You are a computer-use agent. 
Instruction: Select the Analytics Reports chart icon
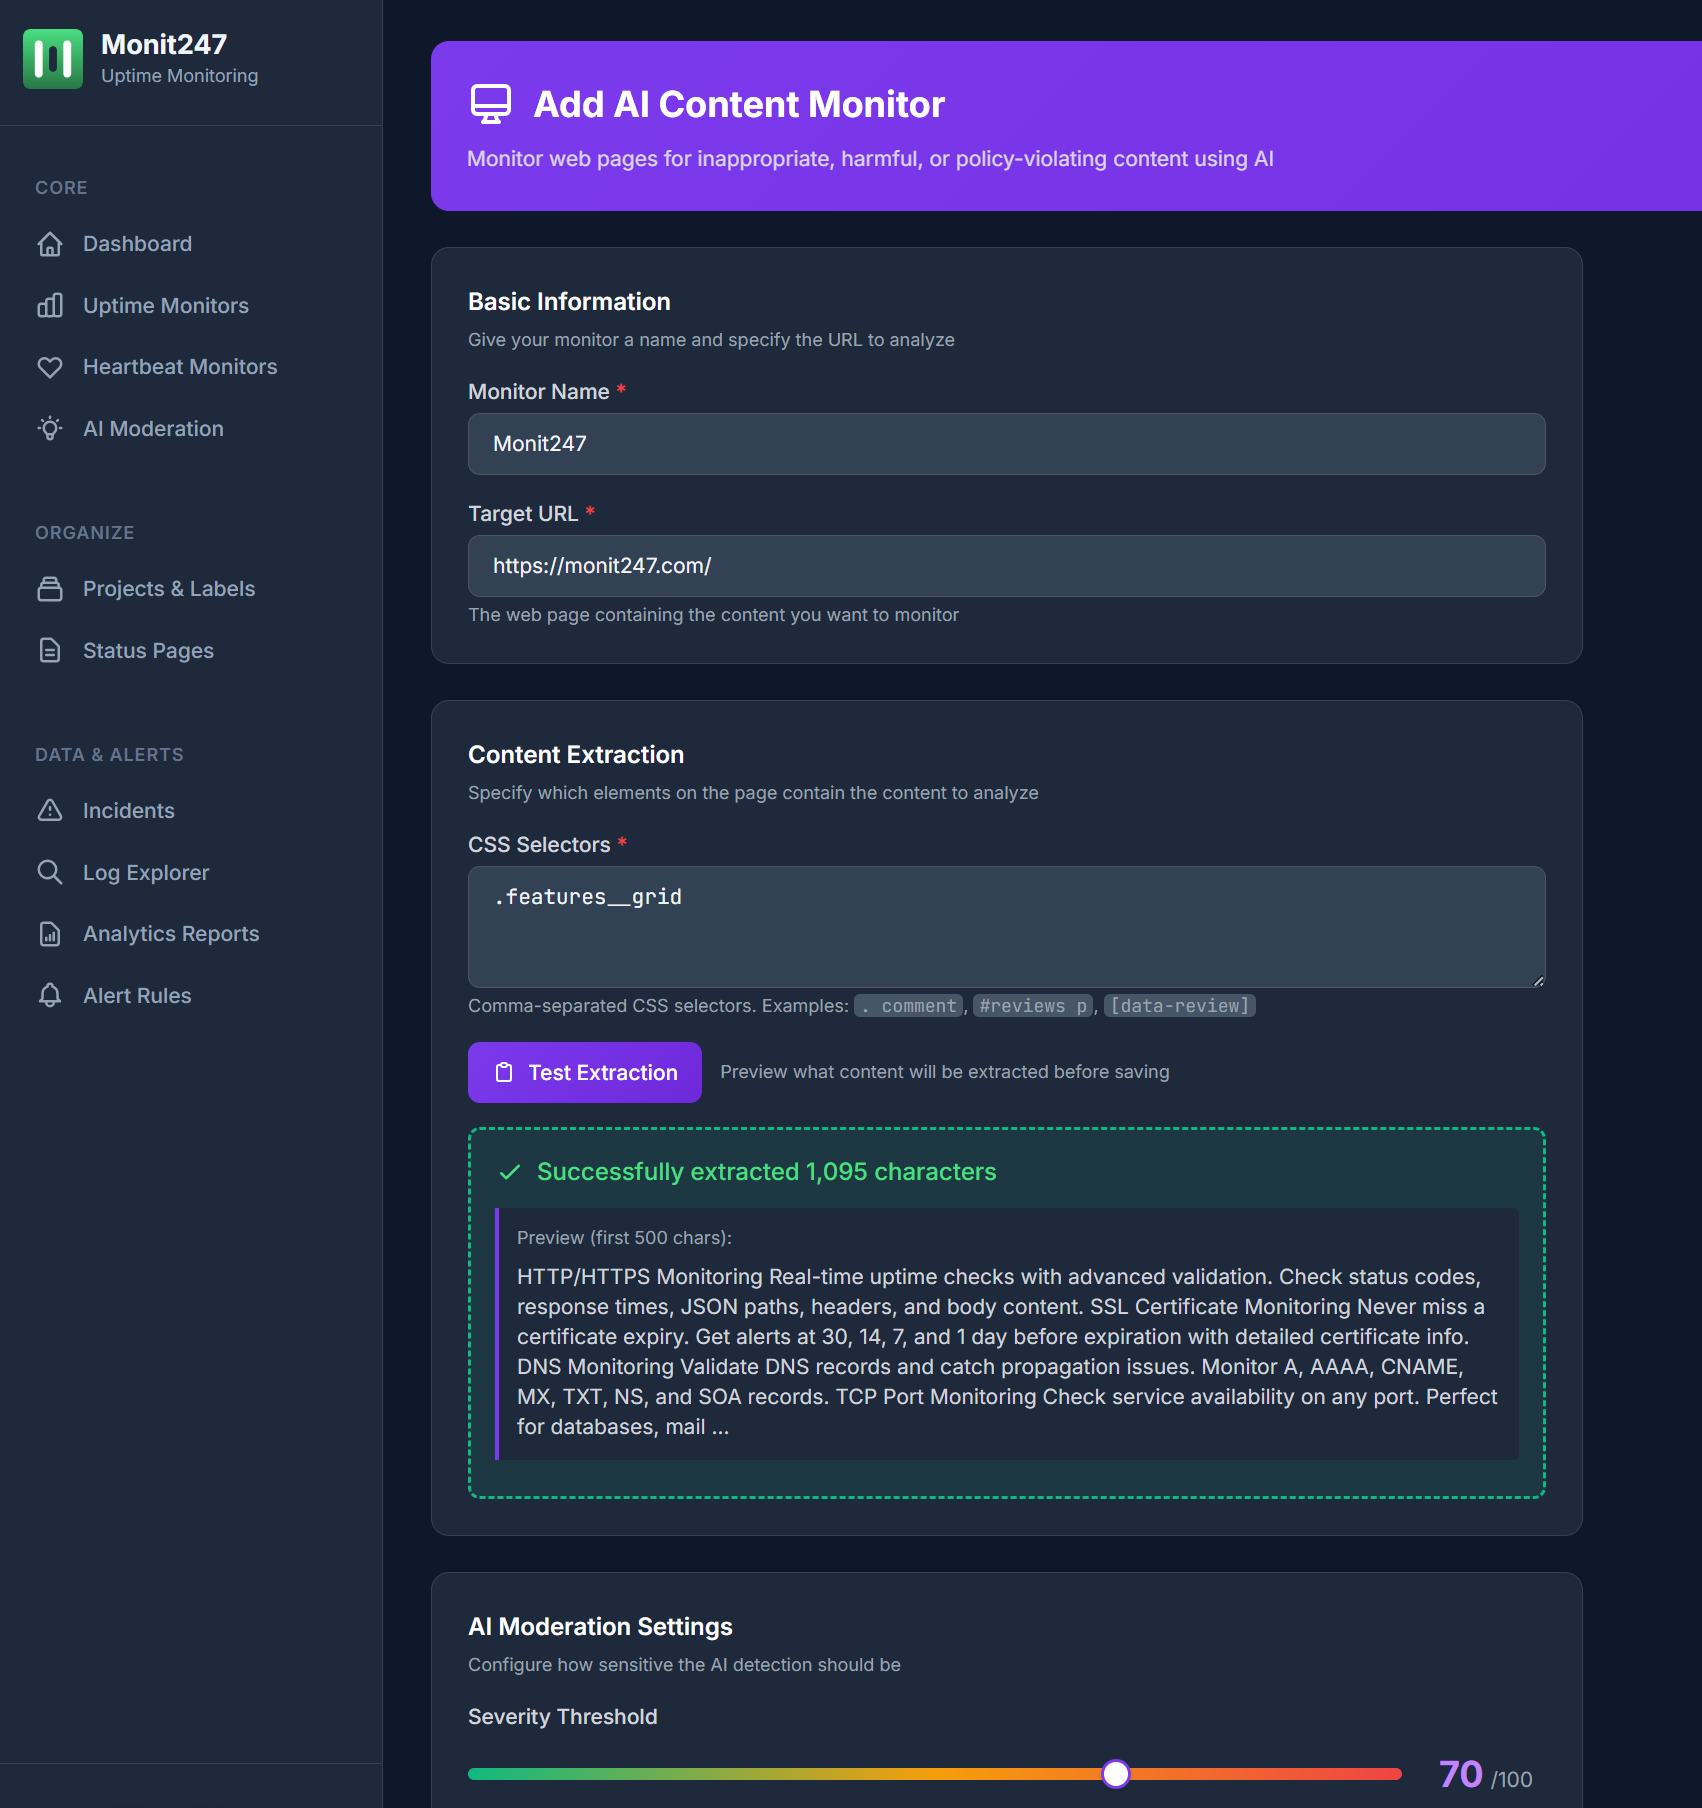tap(51, 933)
